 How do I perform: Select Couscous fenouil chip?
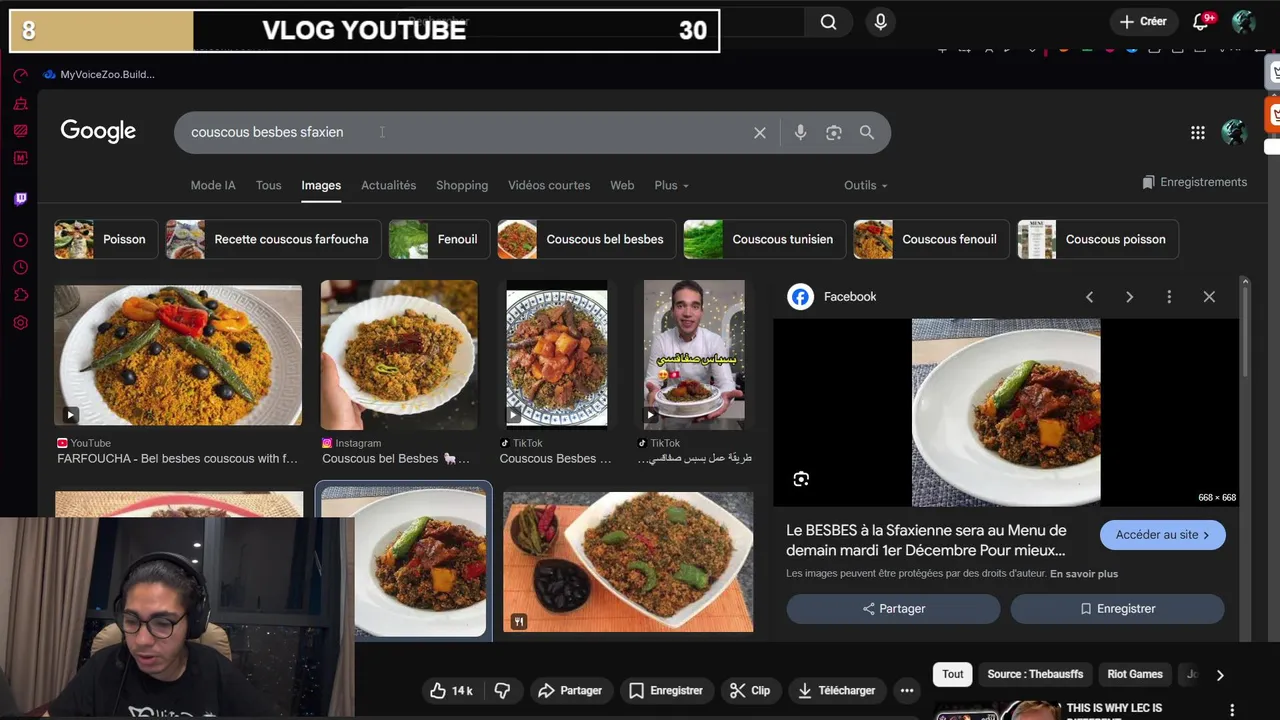pyautogui.click(x=931, y=239)
